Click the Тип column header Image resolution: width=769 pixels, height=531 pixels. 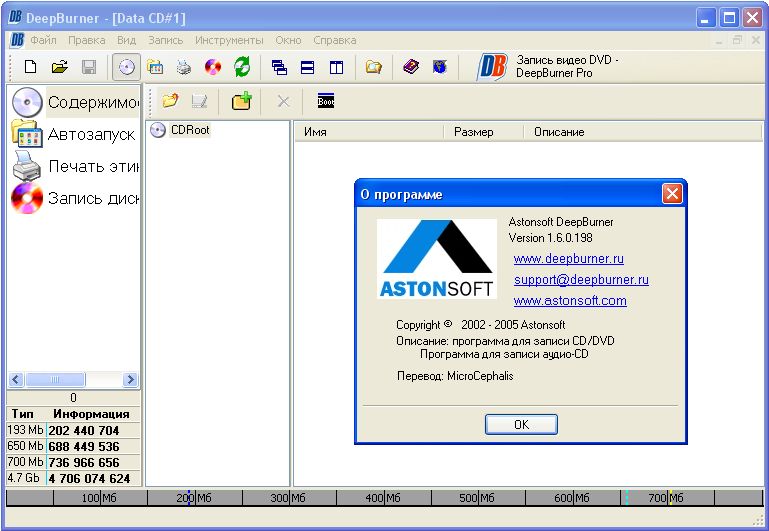23,414
